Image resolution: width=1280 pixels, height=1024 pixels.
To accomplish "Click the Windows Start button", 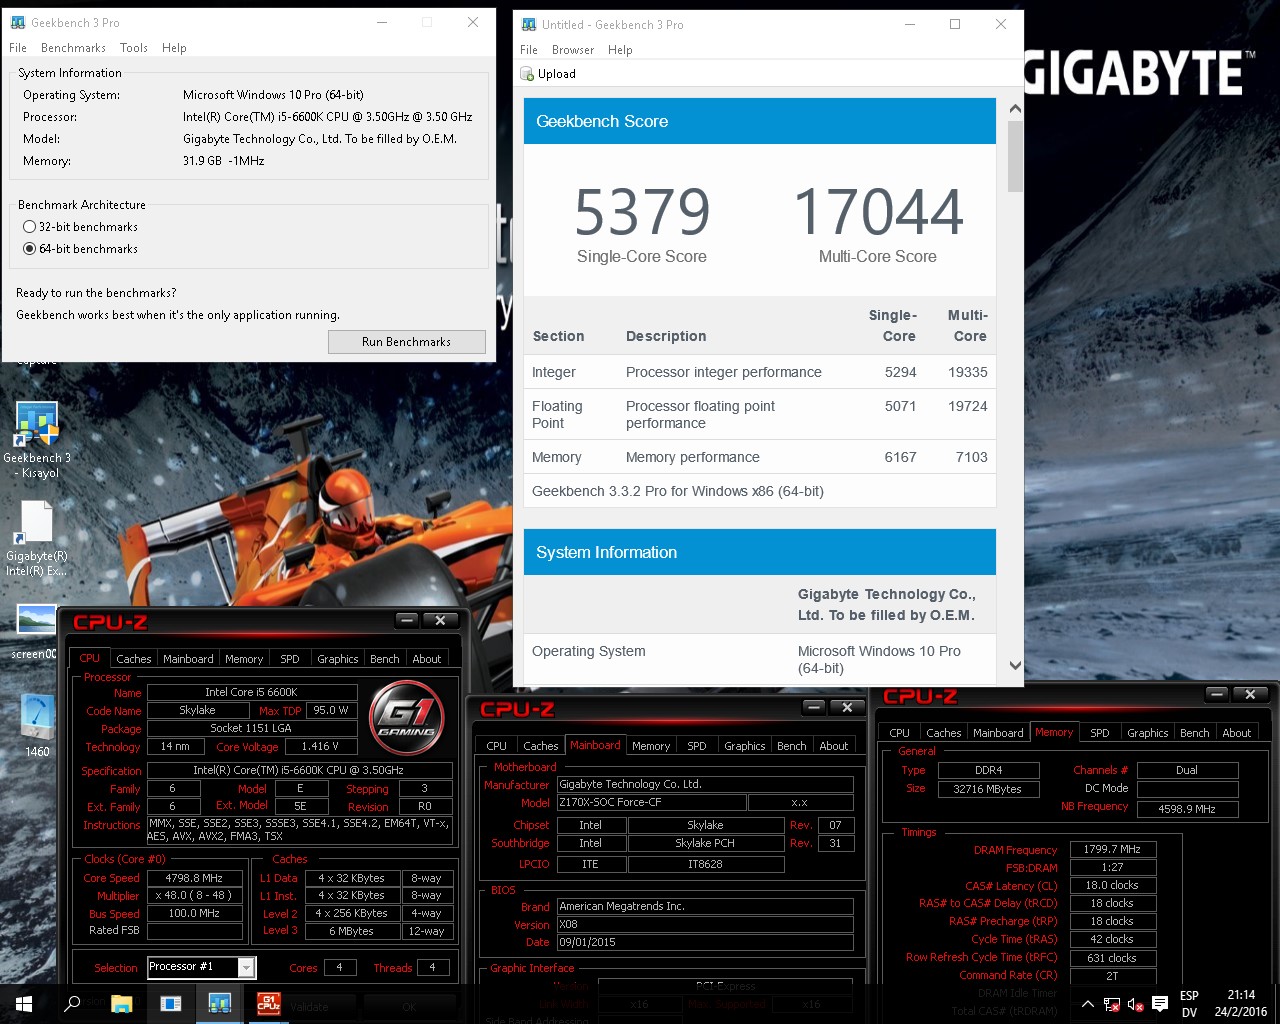I will click(x=24, y=1004).
